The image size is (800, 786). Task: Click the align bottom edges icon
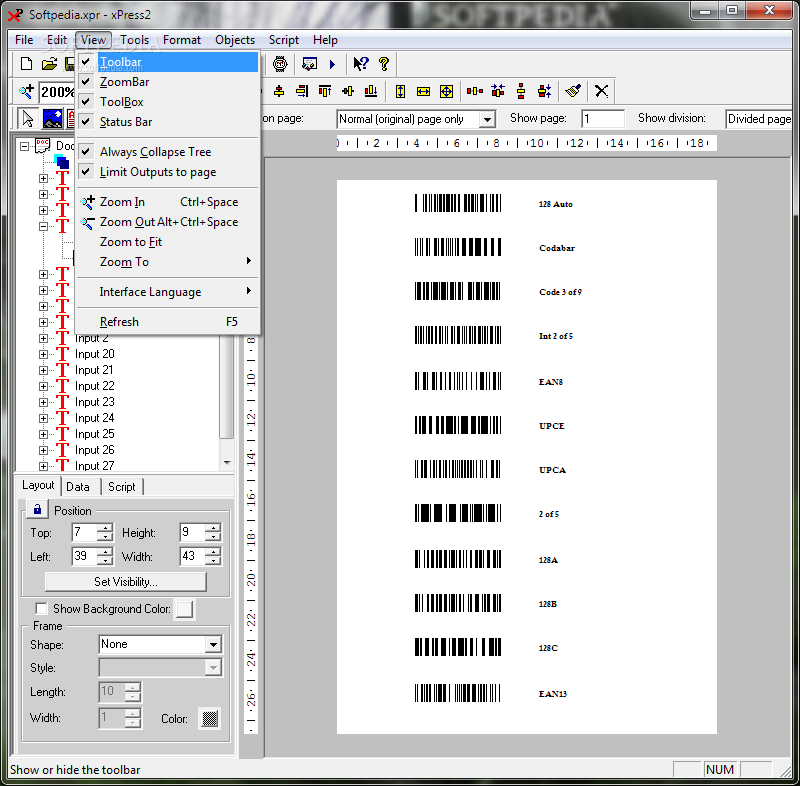coord(371,91)
